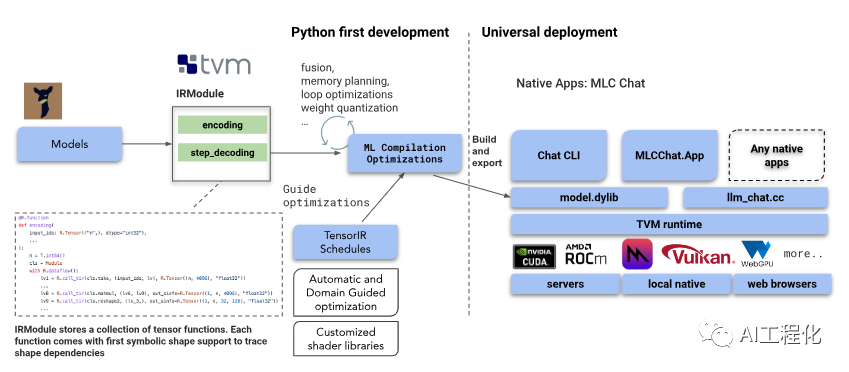The image size is (849, 372).
Task: Click the llm_chat.cc bar
Action: point(755,198)
